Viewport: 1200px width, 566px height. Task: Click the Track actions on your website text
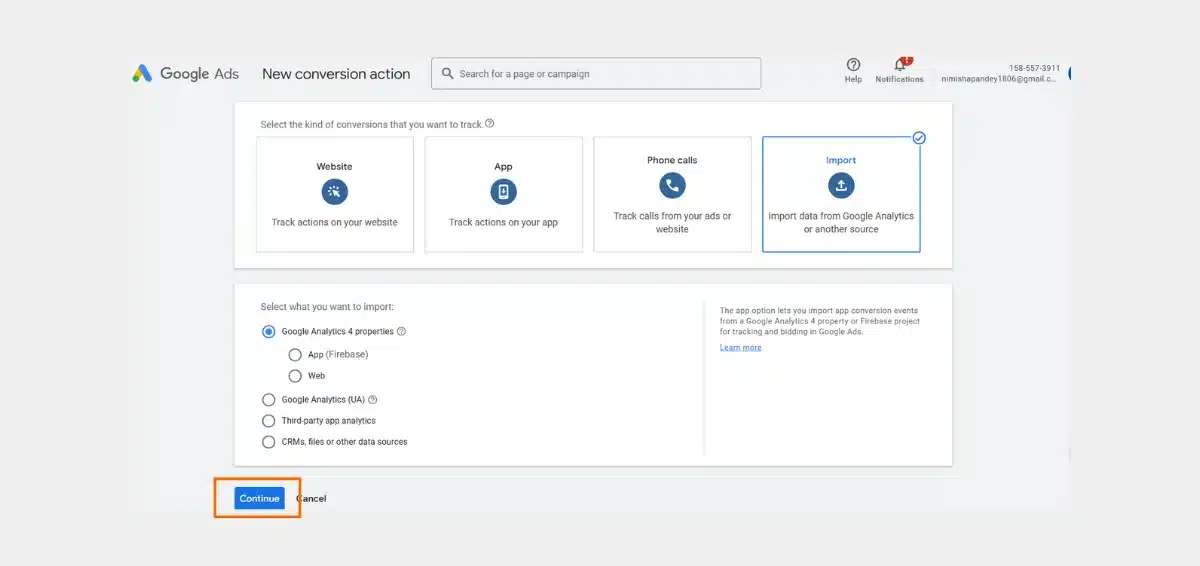pyautogui.click(x=334, y=223)
